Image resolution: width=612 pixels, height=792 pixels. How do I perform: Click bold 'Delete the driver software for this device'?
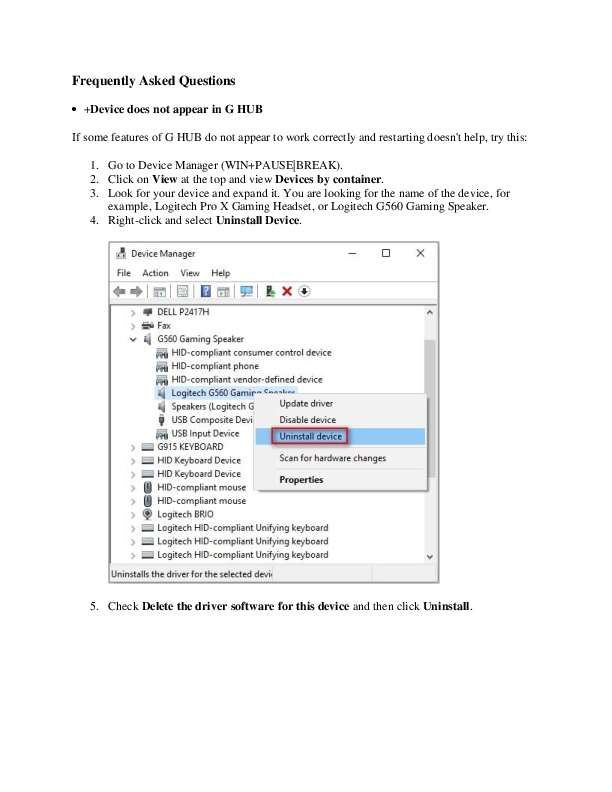[245, 606]
